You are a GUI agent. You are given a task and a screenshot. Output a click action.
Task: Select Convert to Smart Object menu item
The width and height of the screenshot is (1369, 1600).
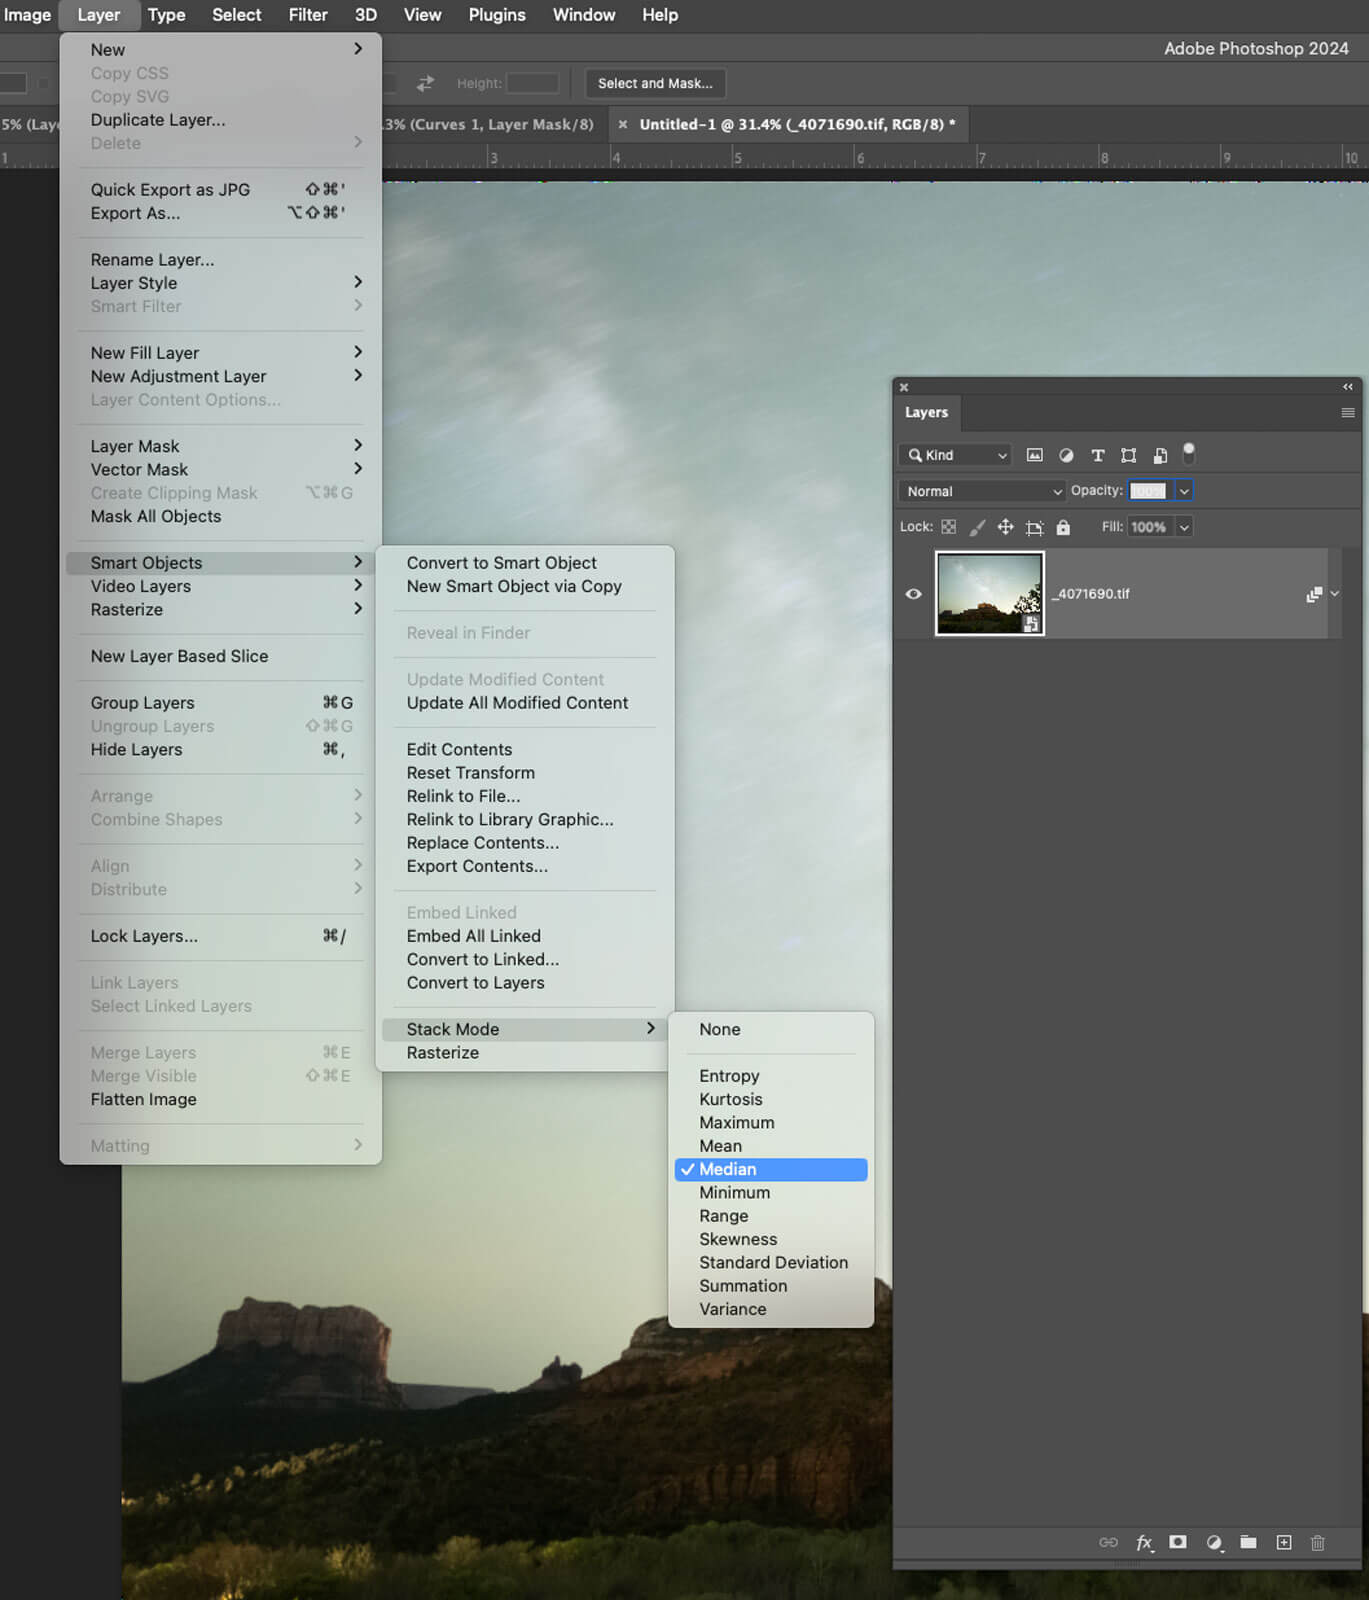[501, 563]
